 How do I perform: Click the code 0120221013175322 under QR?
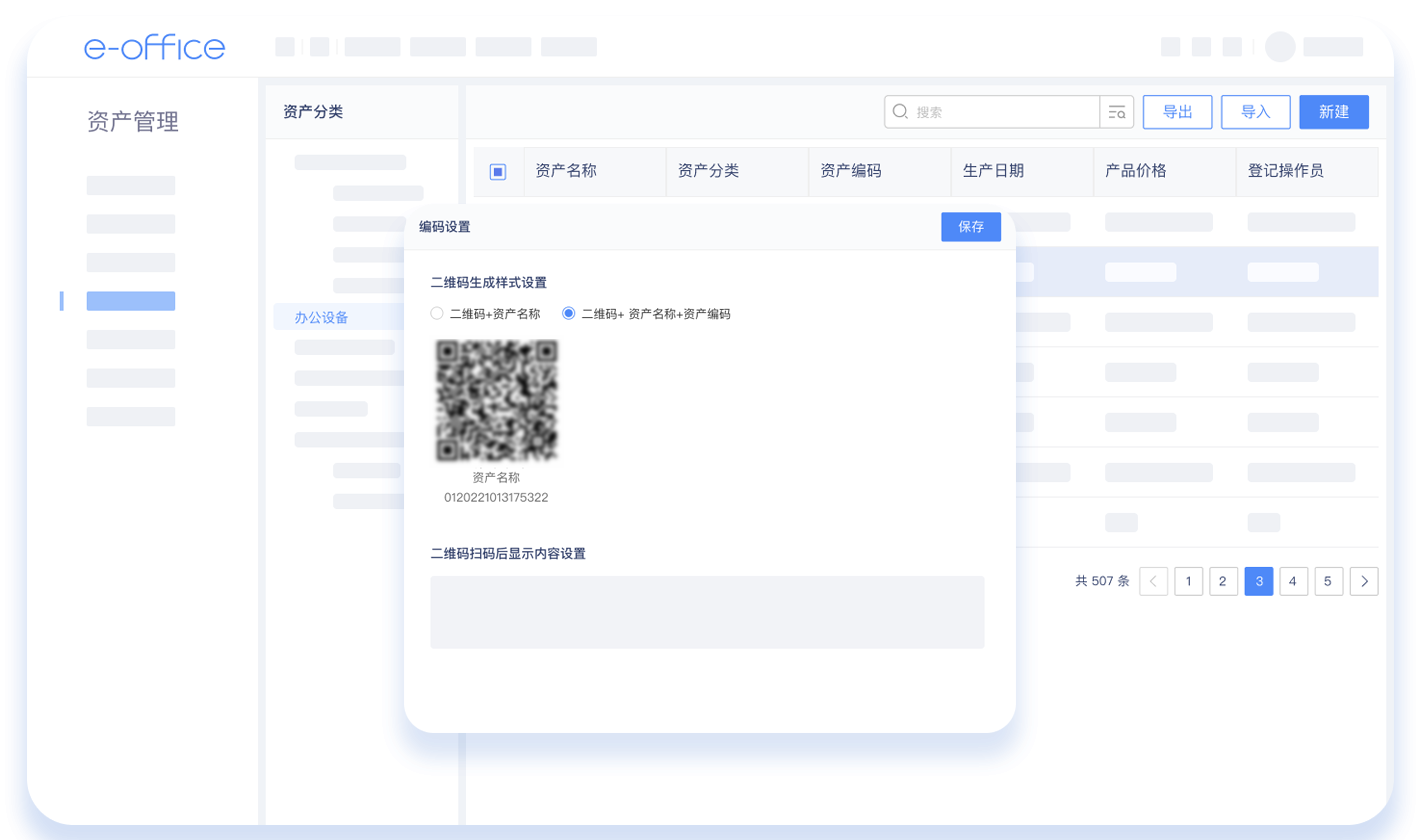coord(496,497)
